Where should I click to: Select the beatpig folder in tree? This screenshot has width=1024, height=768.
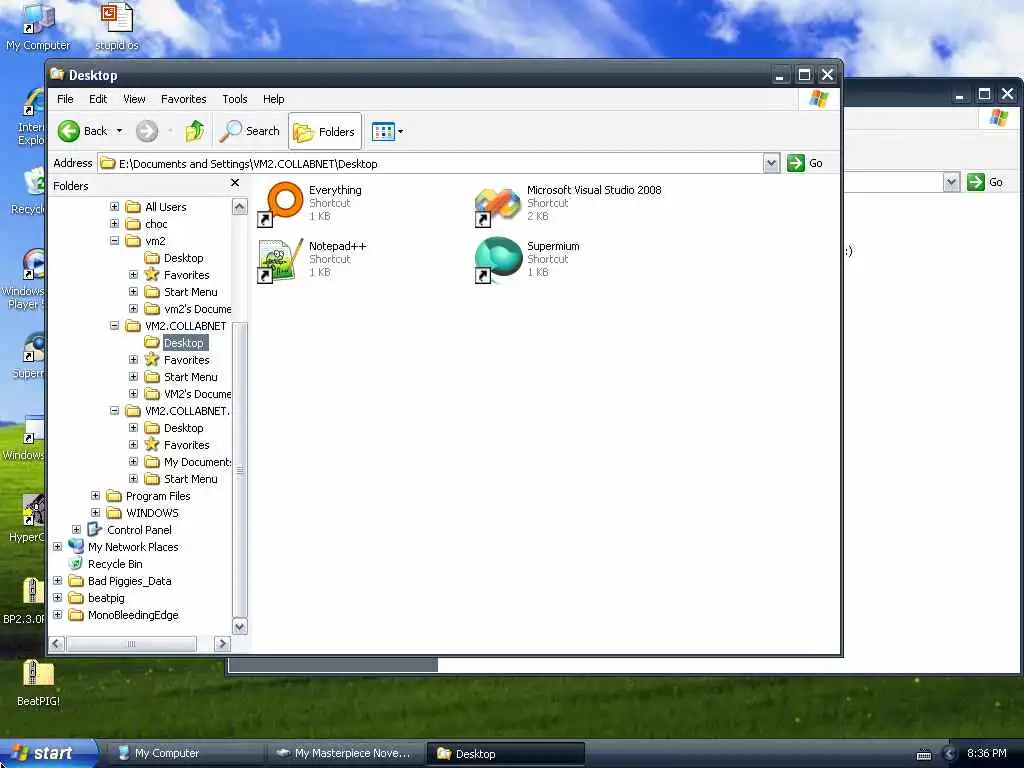[106, 598]
